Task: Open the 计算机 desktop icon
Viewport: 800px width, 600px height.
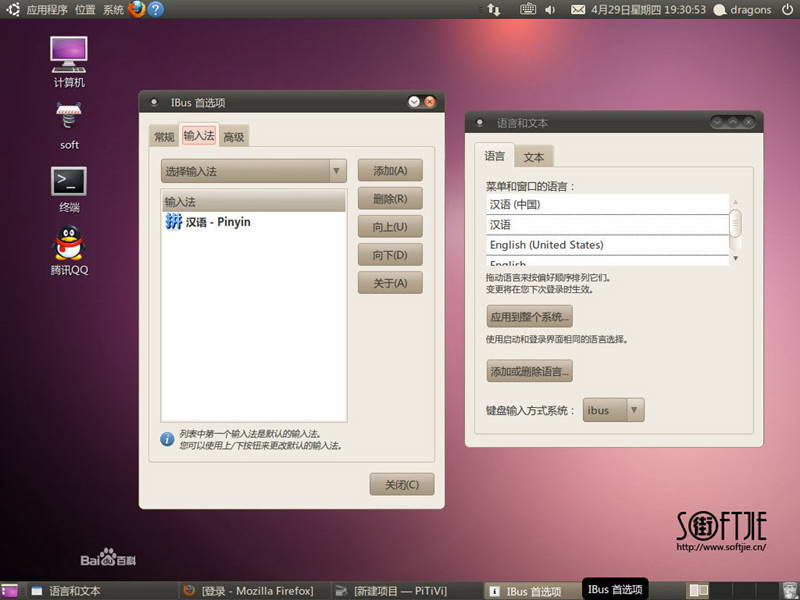Action: pyautogui.click(x=69, y=53)
